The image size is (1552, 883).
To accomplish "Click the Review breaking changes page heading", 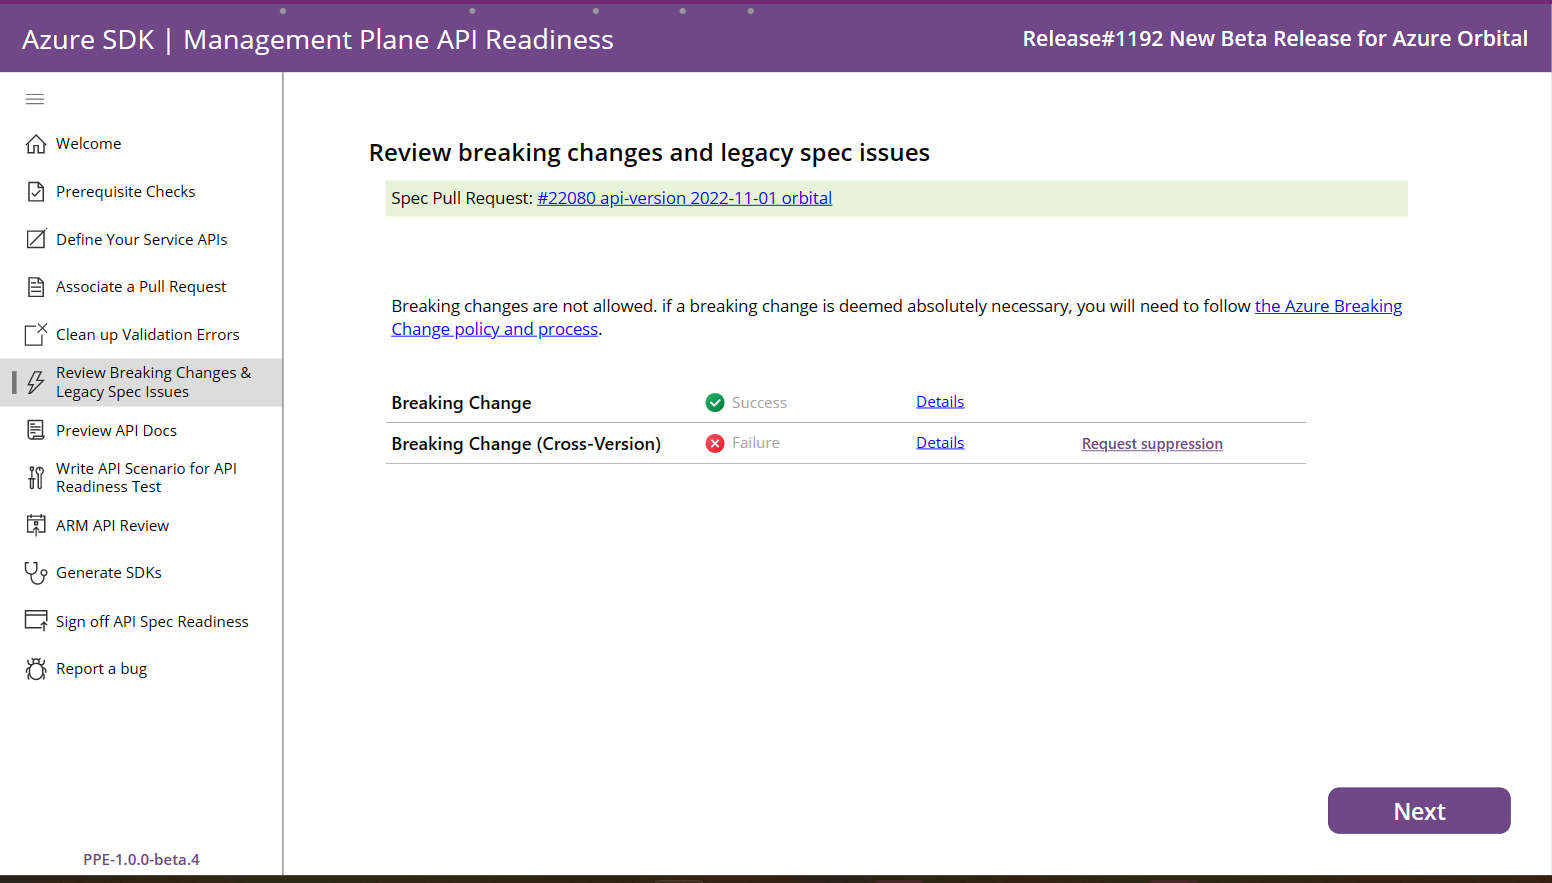I will pyautogui.click(x=649, y=153).
